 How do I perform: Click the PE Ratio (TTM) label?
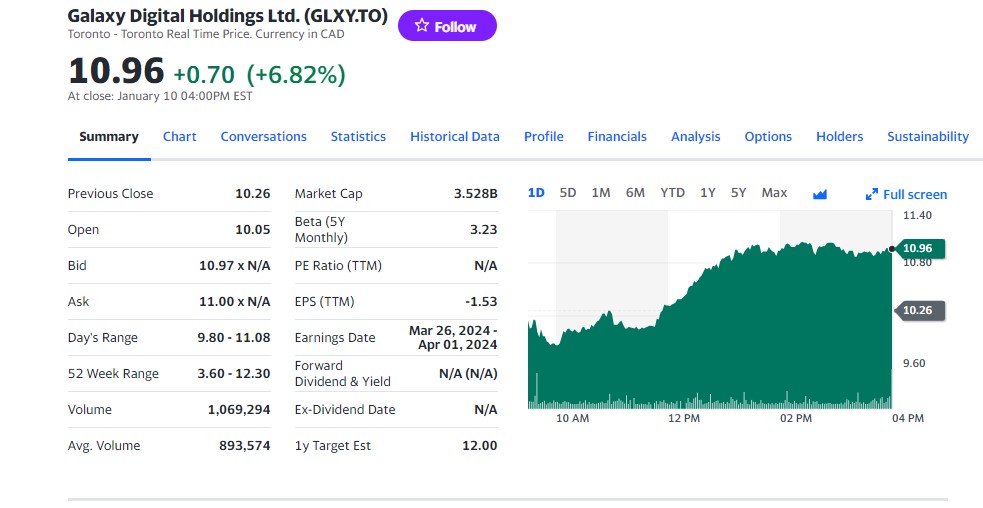tap(338, 265)
